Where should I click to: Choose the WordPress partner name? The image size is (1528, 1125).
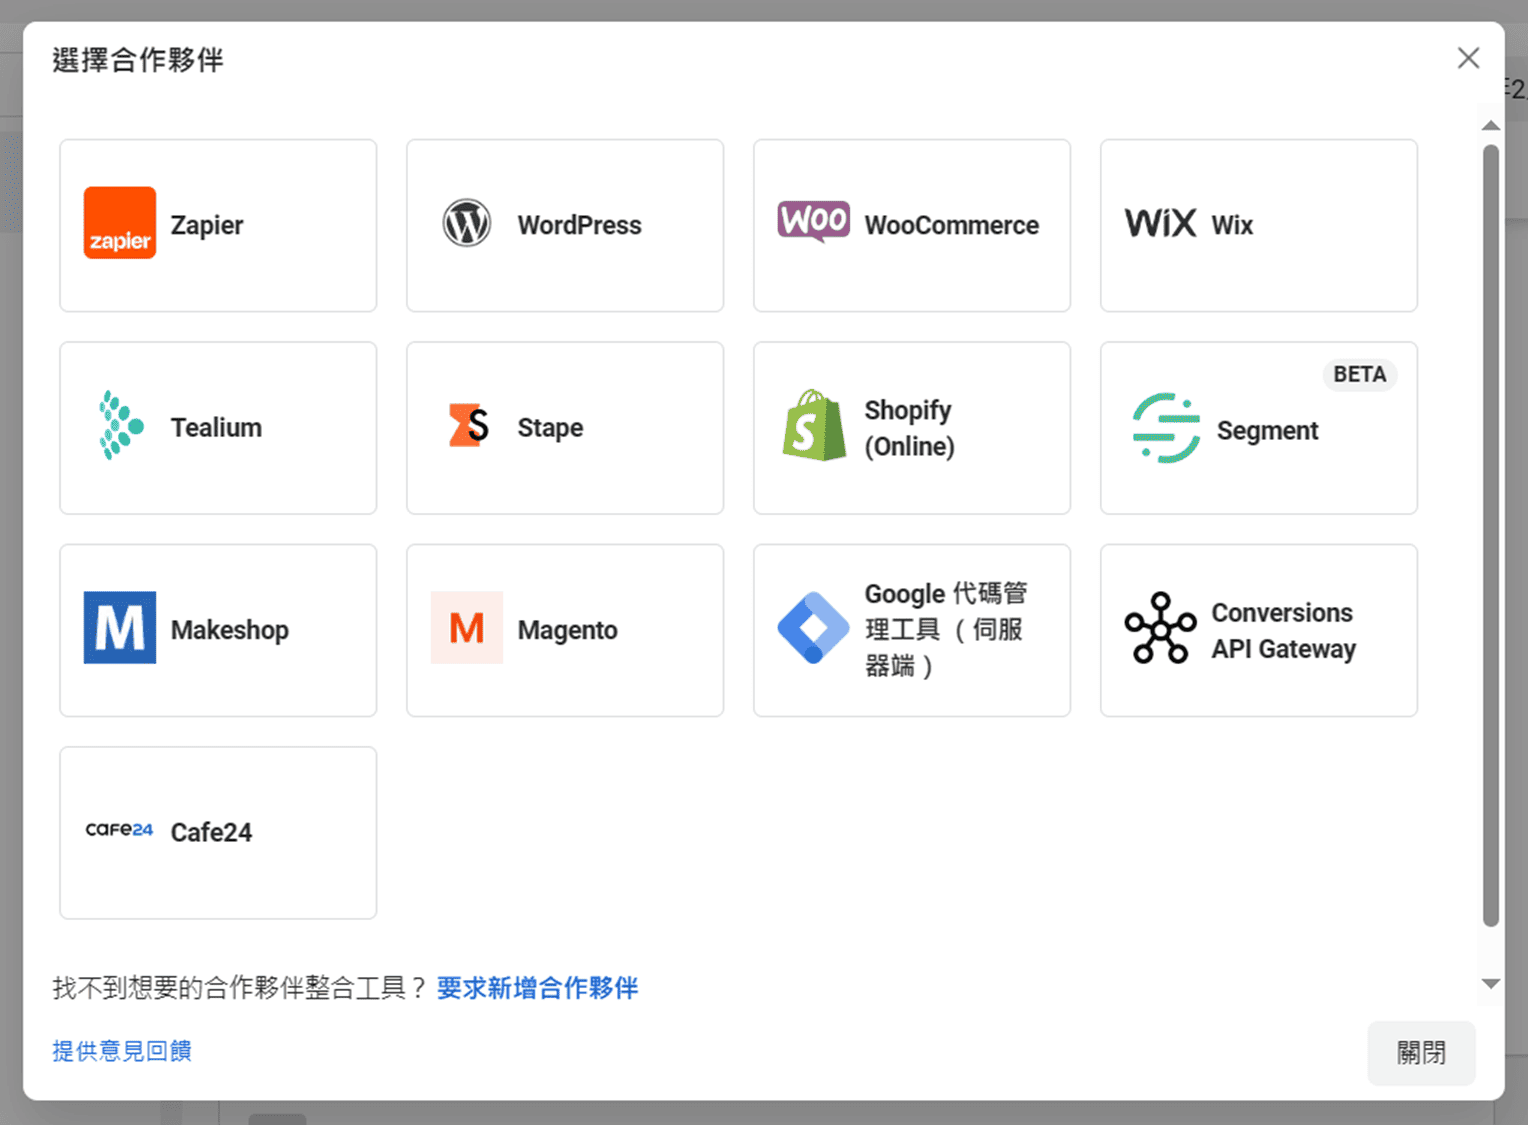[580, 225]
